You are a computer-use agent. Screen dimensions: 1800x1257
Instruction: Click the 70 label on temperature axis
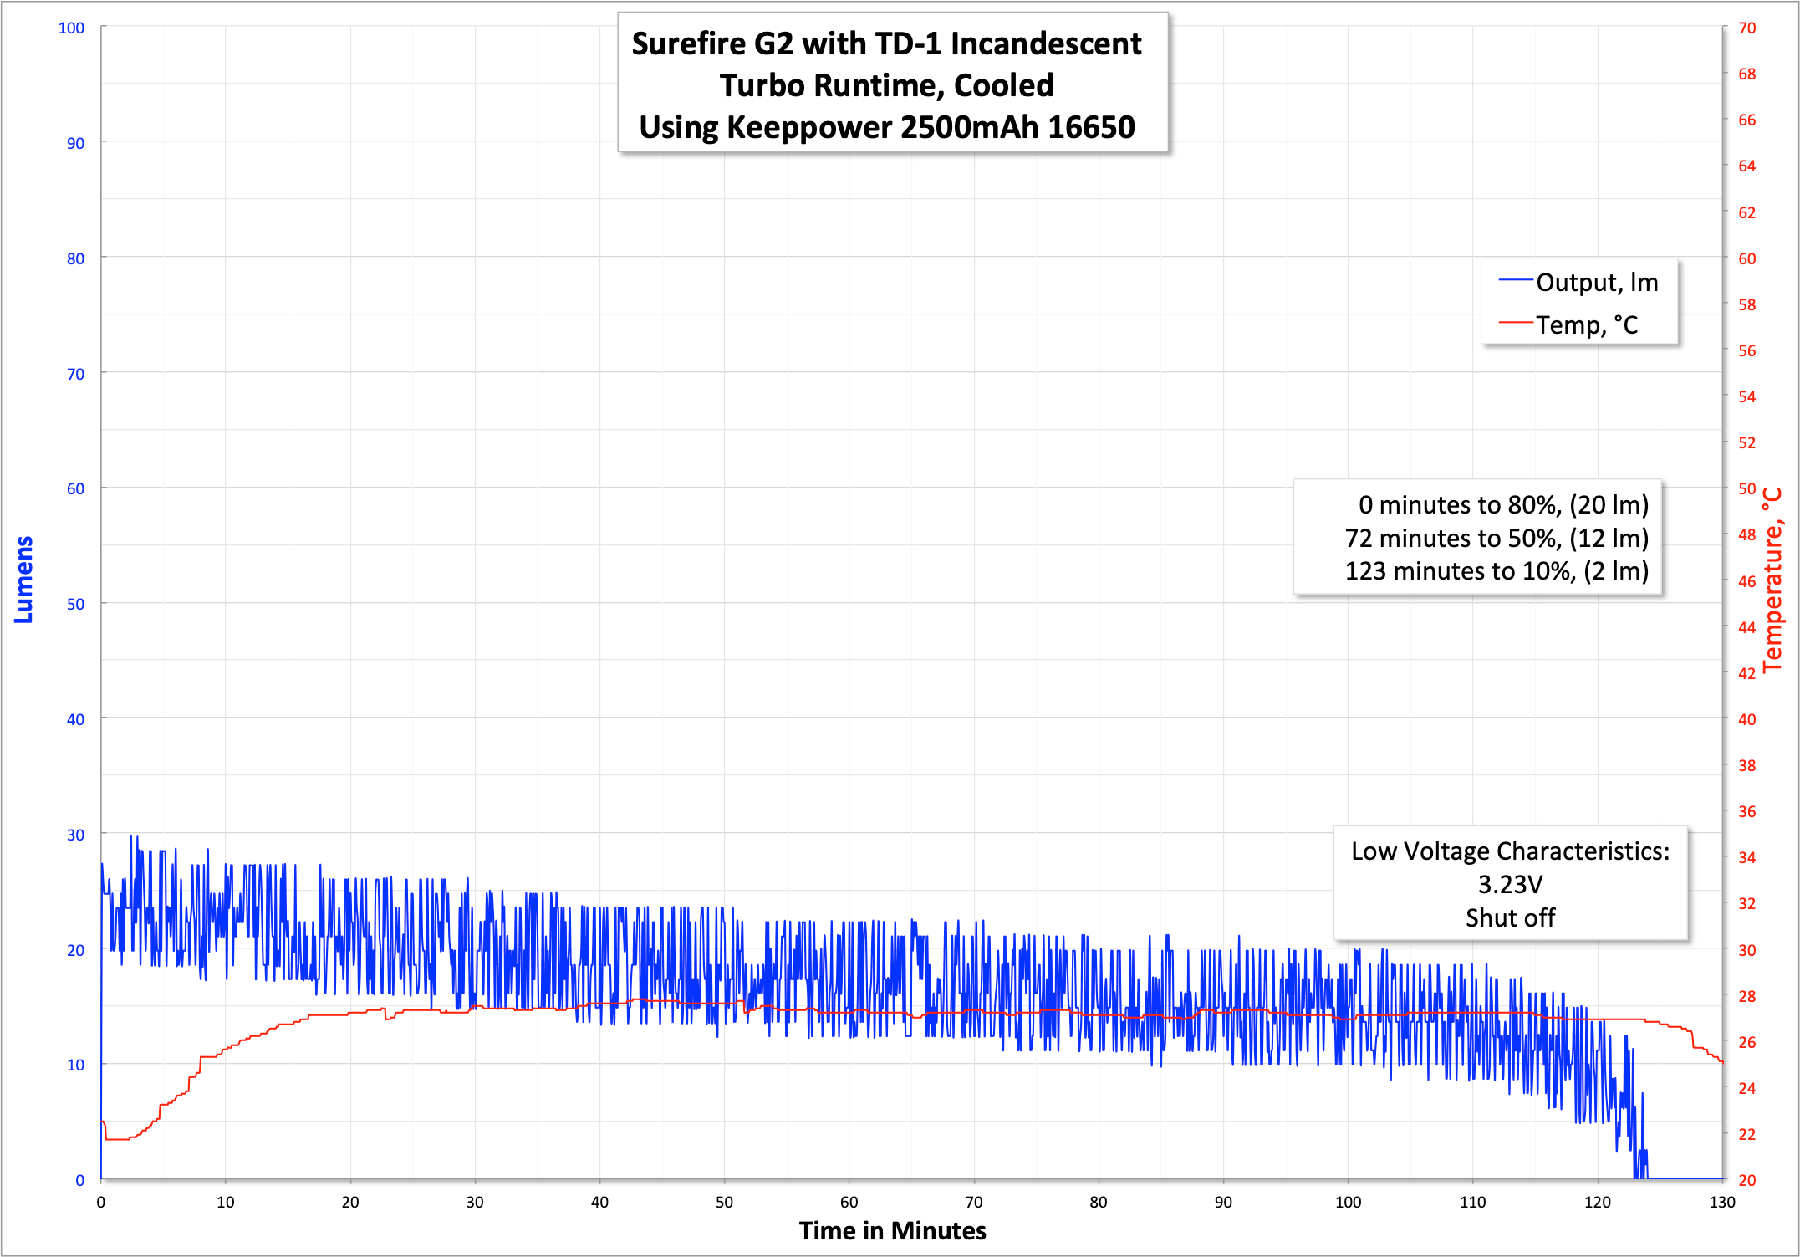(1747, 28)
